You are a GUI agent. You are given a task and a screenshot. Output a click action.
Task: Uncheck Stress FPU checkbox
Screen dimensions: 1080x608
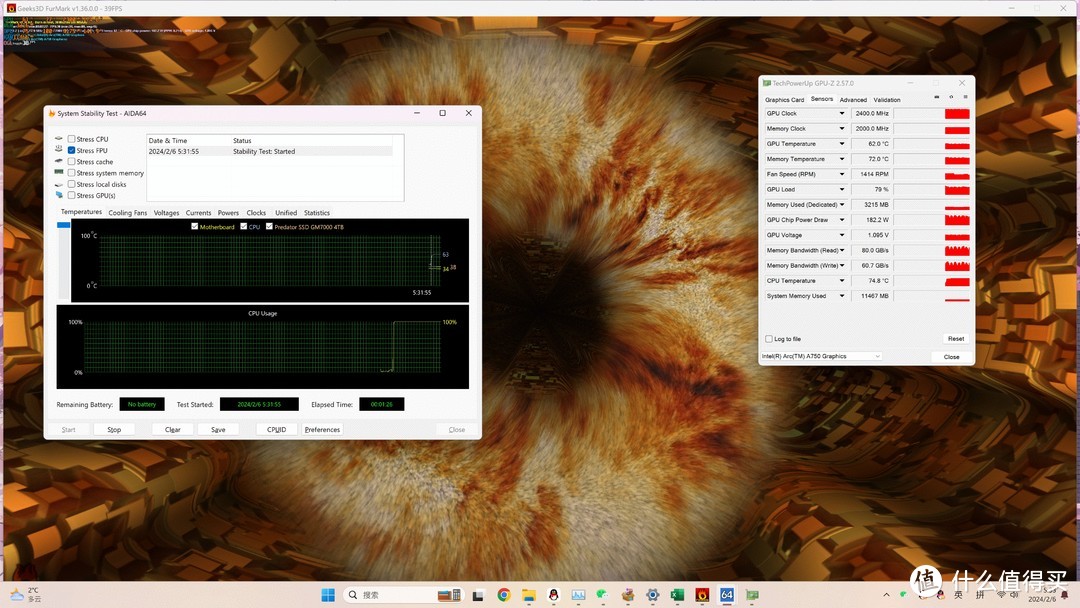[72, 150]
